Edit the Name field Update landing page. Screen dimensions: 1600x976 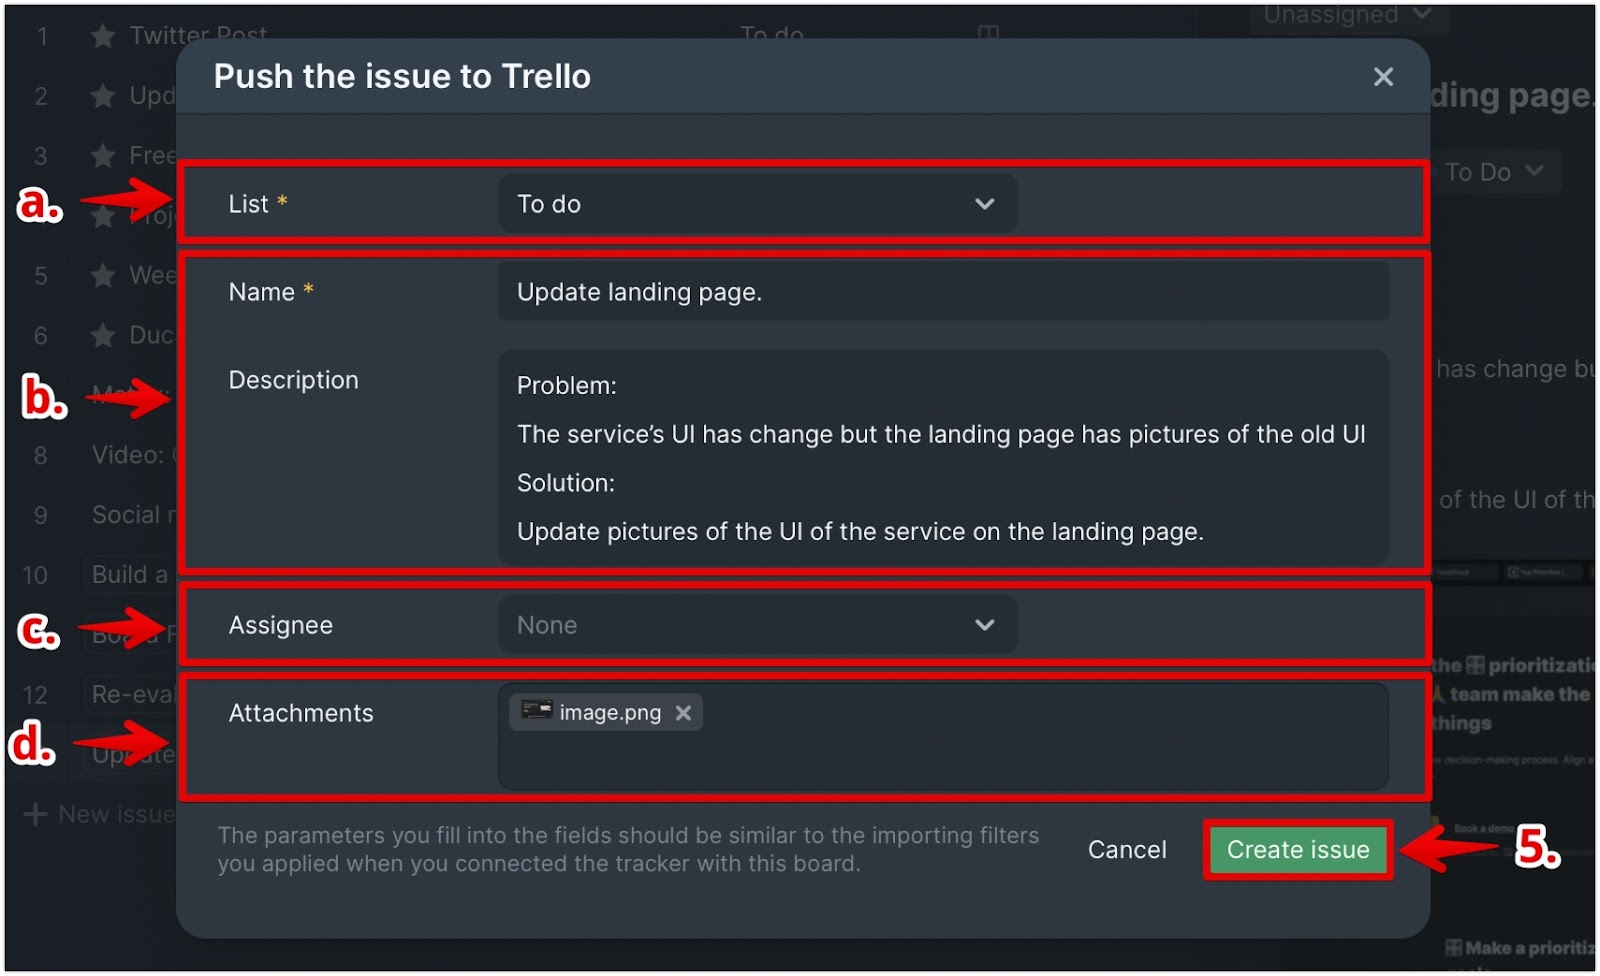click(943, 292)
